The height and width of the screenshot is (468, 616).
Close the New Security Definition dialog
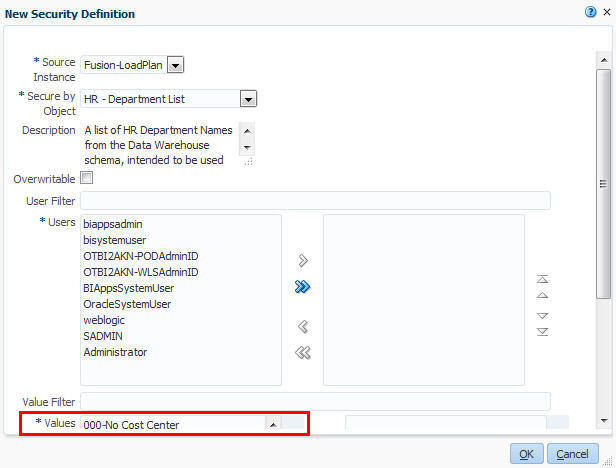click(x=607, y=12)
